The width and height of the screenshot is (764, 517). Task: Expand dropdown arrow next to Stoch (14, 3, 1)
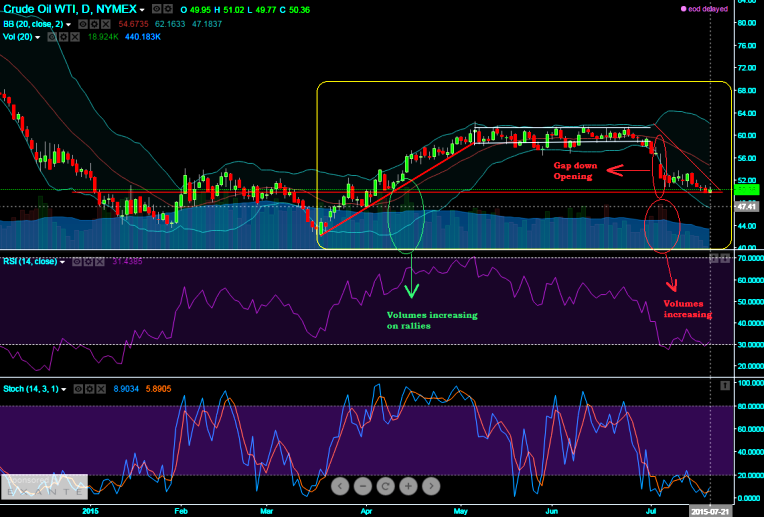pos(64,389)
